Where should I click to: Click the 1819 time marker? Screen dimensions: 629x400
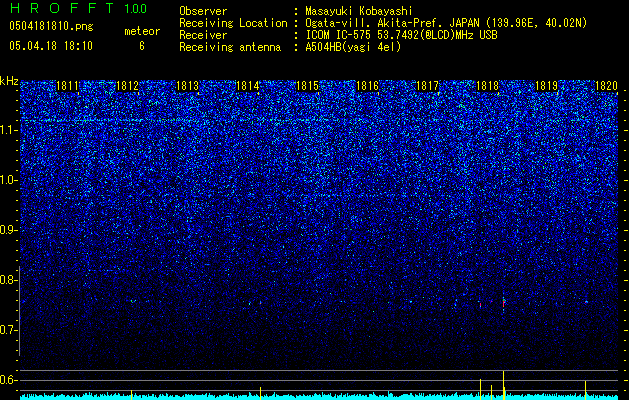[x=547, y=86]
